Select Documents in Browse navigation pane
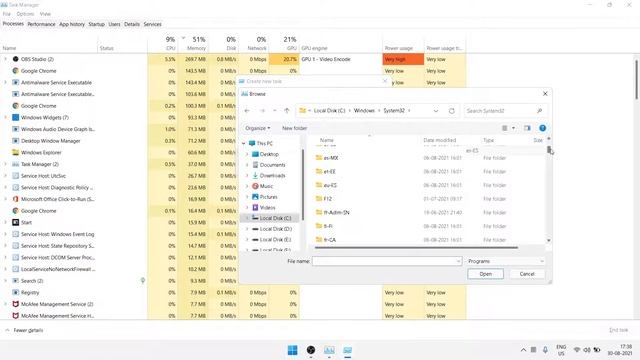The height and width of the screenshot is (360, 640). coord(272,165)
